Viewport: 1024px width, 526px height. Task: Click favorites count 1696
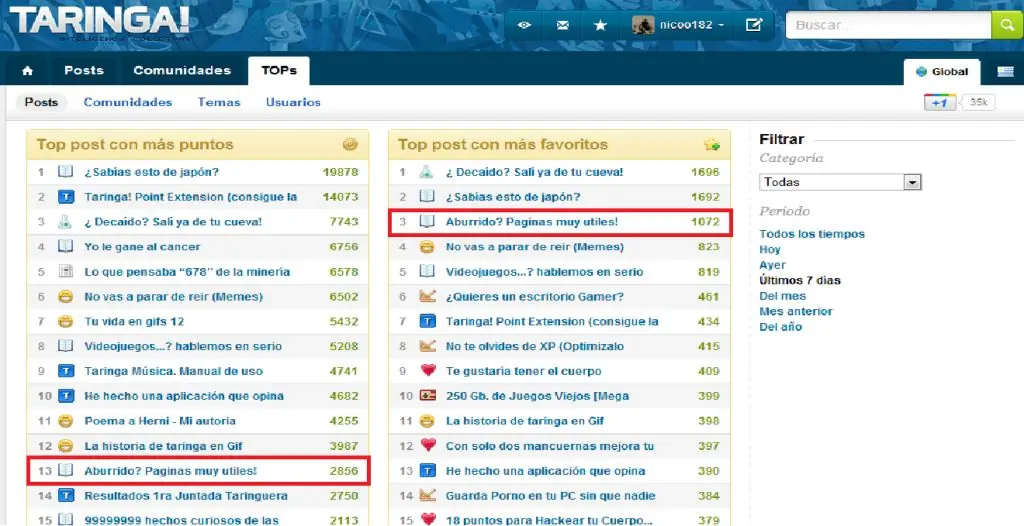click(705, 173)
